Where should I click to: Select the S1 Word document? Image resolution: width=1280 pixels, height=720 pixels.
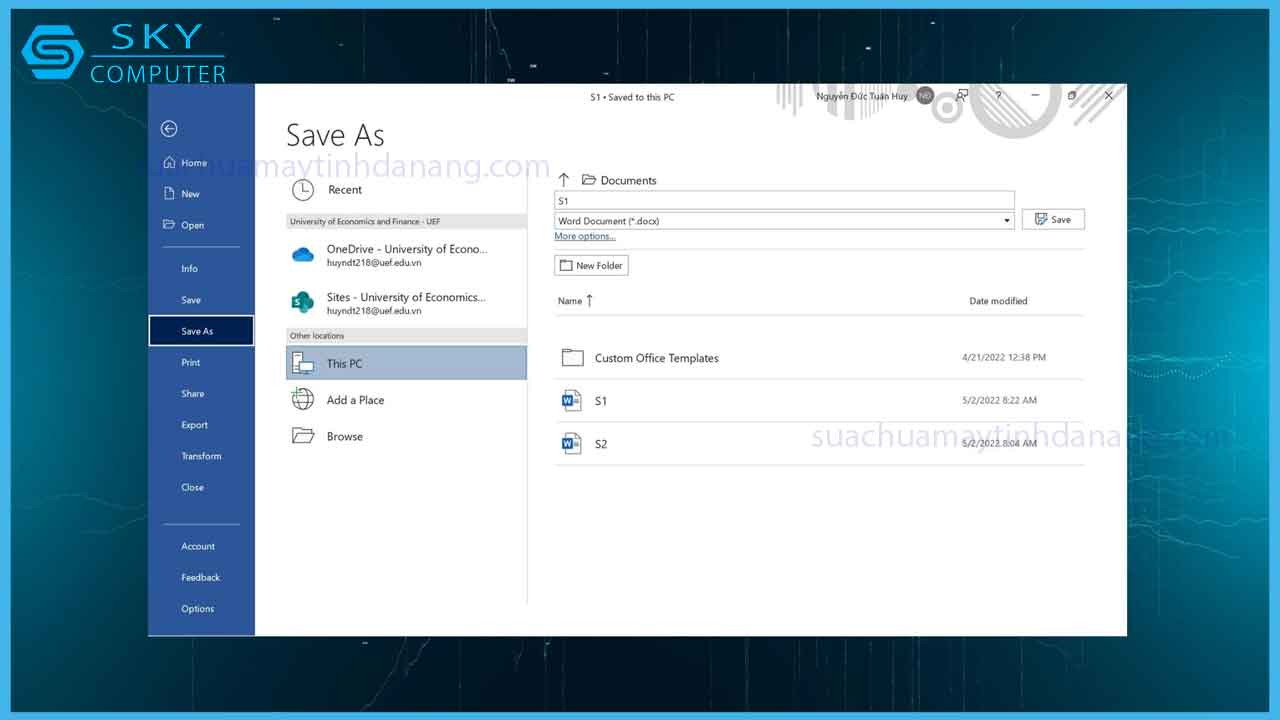click(819, 401)
